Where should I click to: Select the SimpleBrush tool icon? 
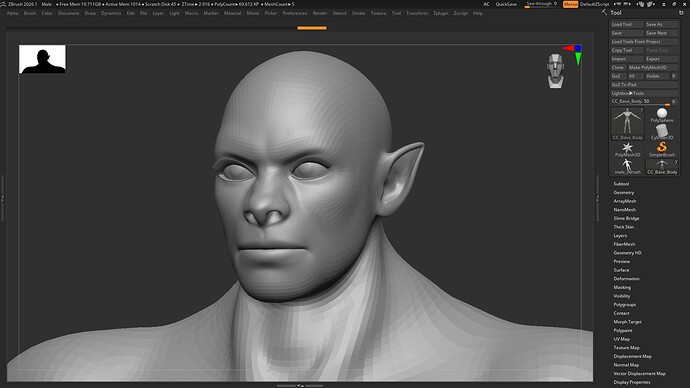(662, 150)
